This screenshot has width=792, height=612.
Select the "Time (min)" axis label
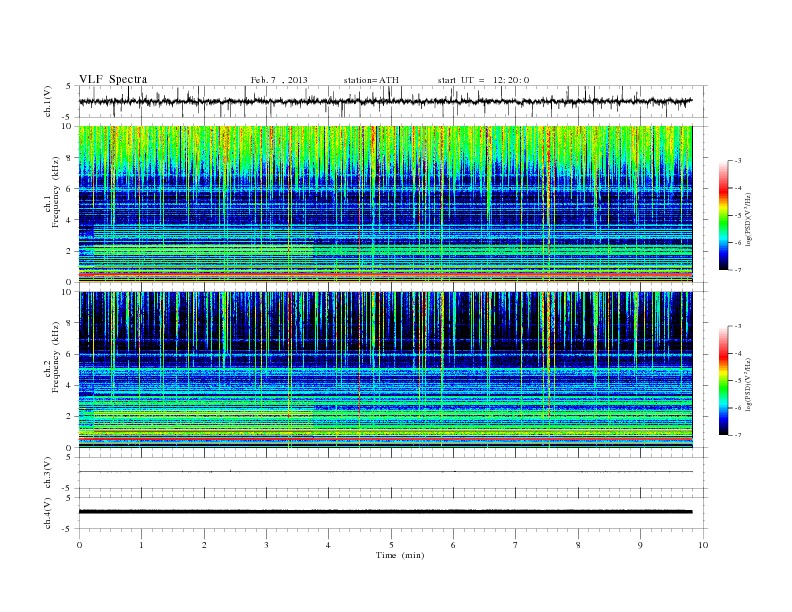tap(400, 555)
